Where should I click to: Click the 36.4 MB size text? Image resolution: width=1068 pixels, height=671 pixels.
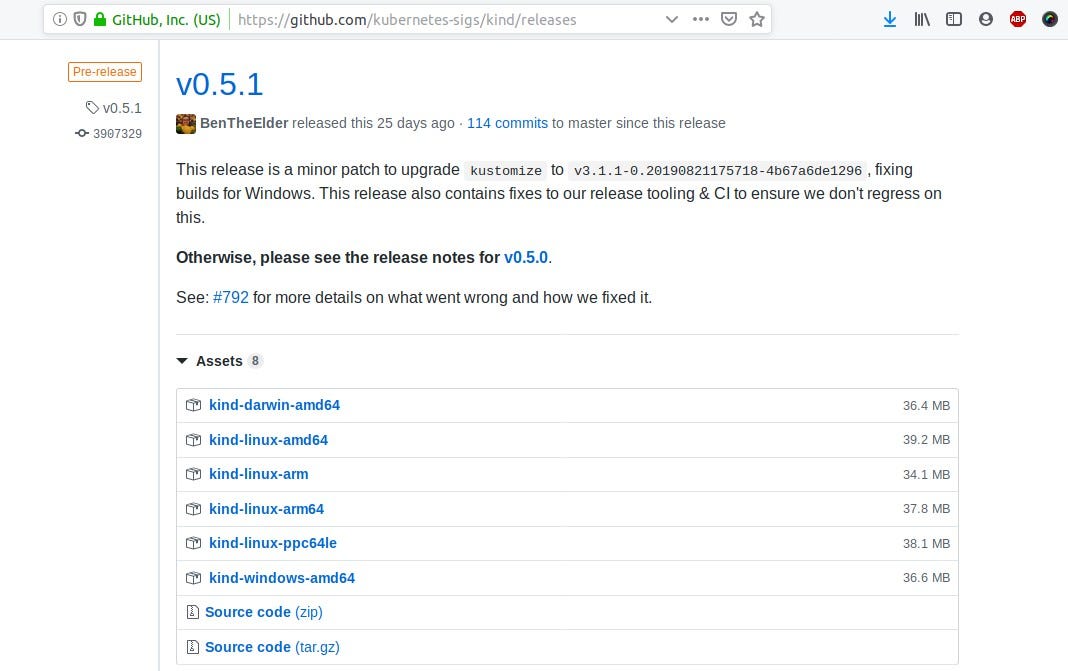[x=926, y=405]
